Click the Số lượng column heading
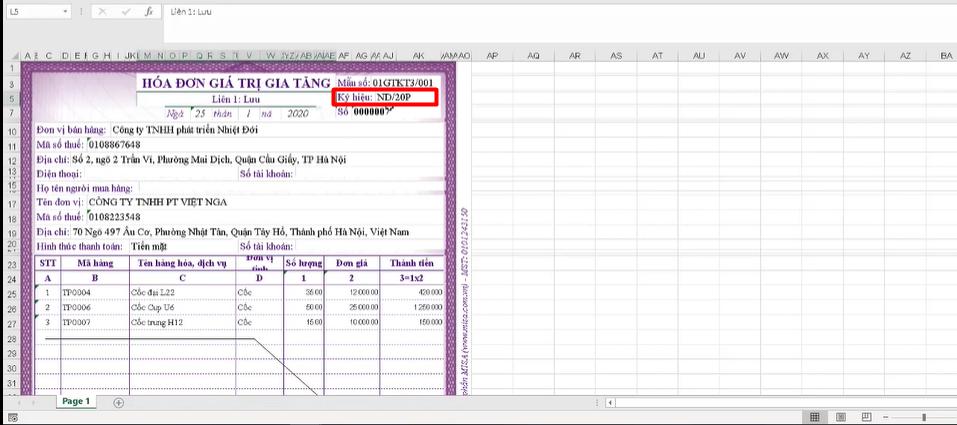This screenshot has height=425, width=957. [303, 263]
